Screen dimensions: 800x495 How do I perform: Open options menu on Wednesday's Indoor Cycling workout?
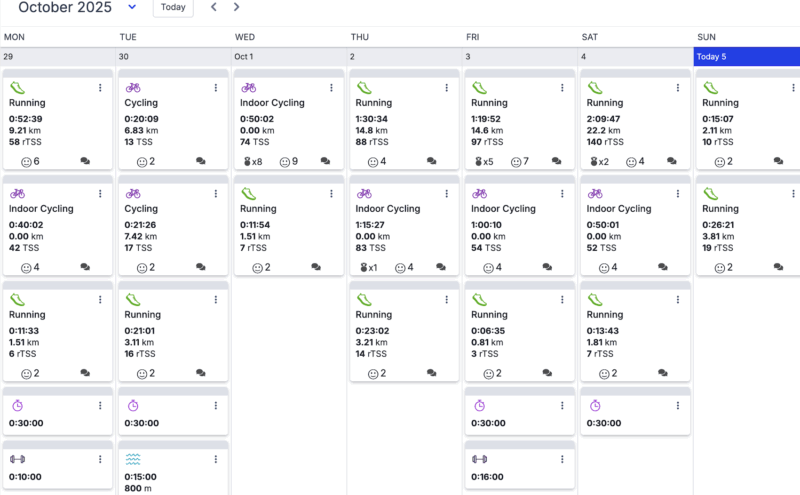(x=331, y=88)
